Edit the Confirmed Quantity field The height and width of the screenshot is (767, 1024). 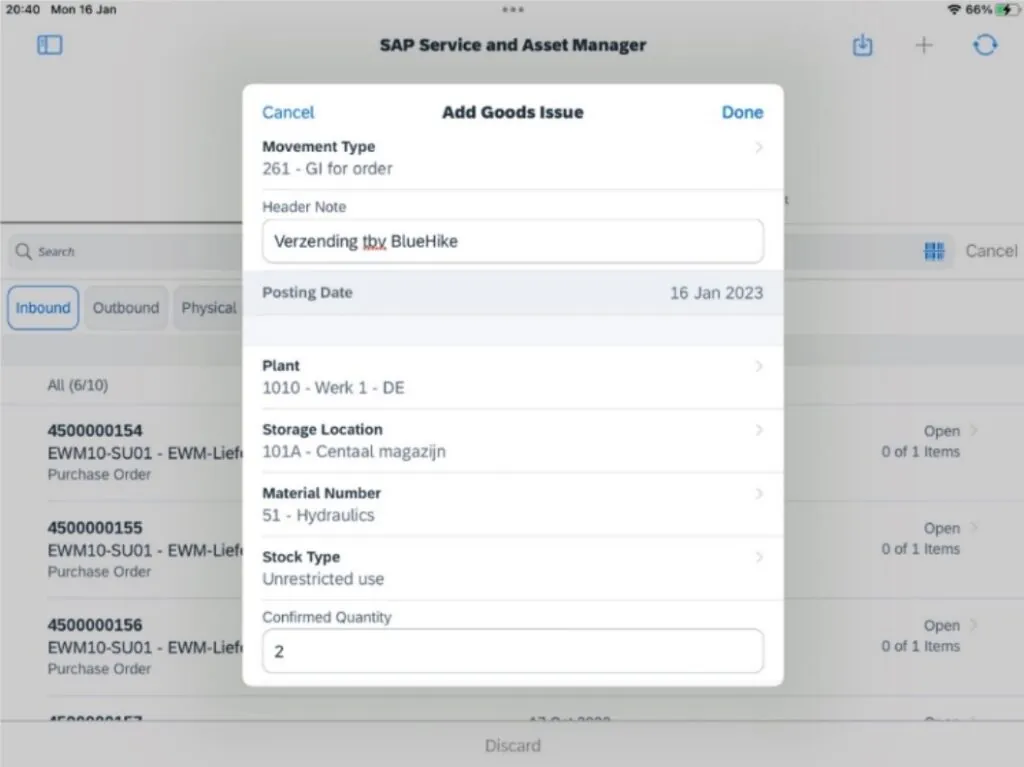pyautogui.click(x=513, y=651)
